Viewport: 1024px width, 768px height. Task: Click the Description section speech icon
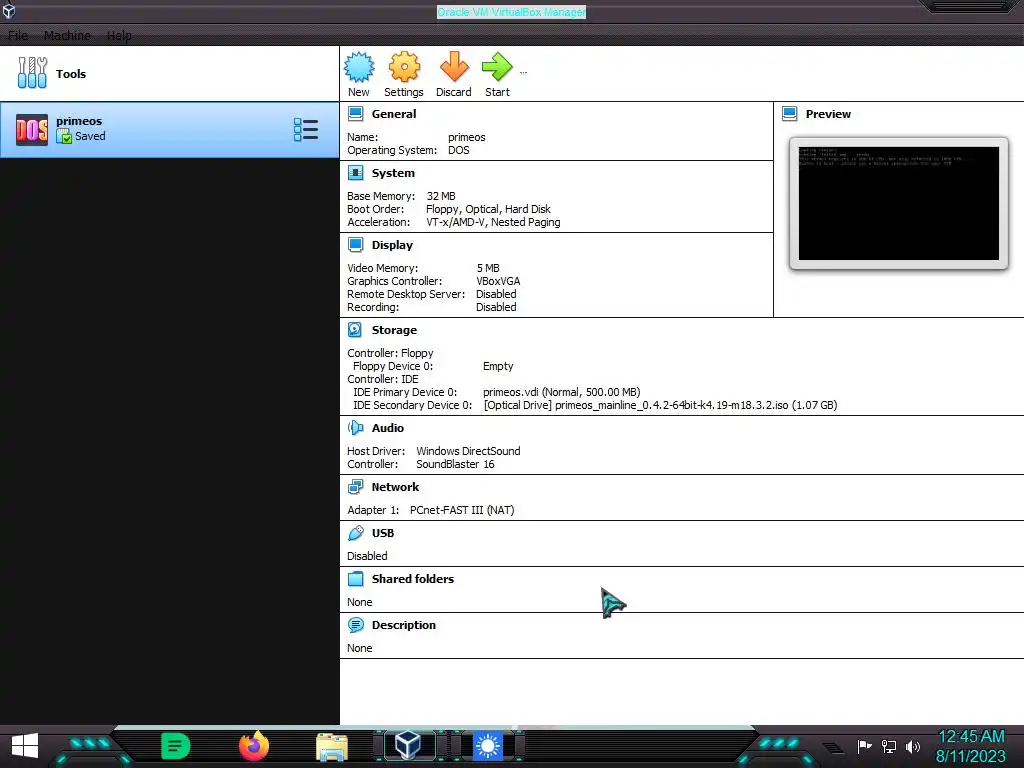355,625
